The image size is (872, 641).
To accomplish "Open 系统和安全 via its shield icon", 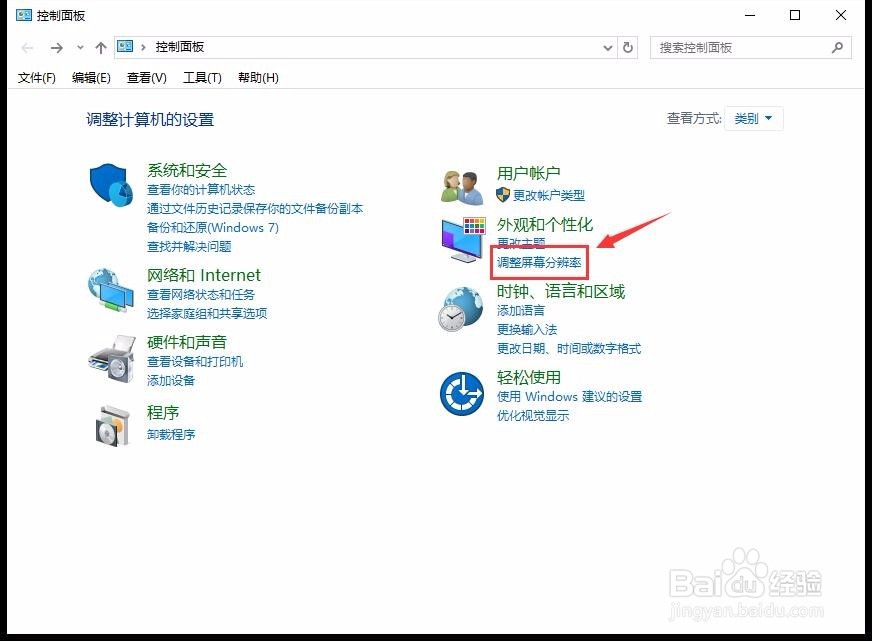I will pos(110,183).
